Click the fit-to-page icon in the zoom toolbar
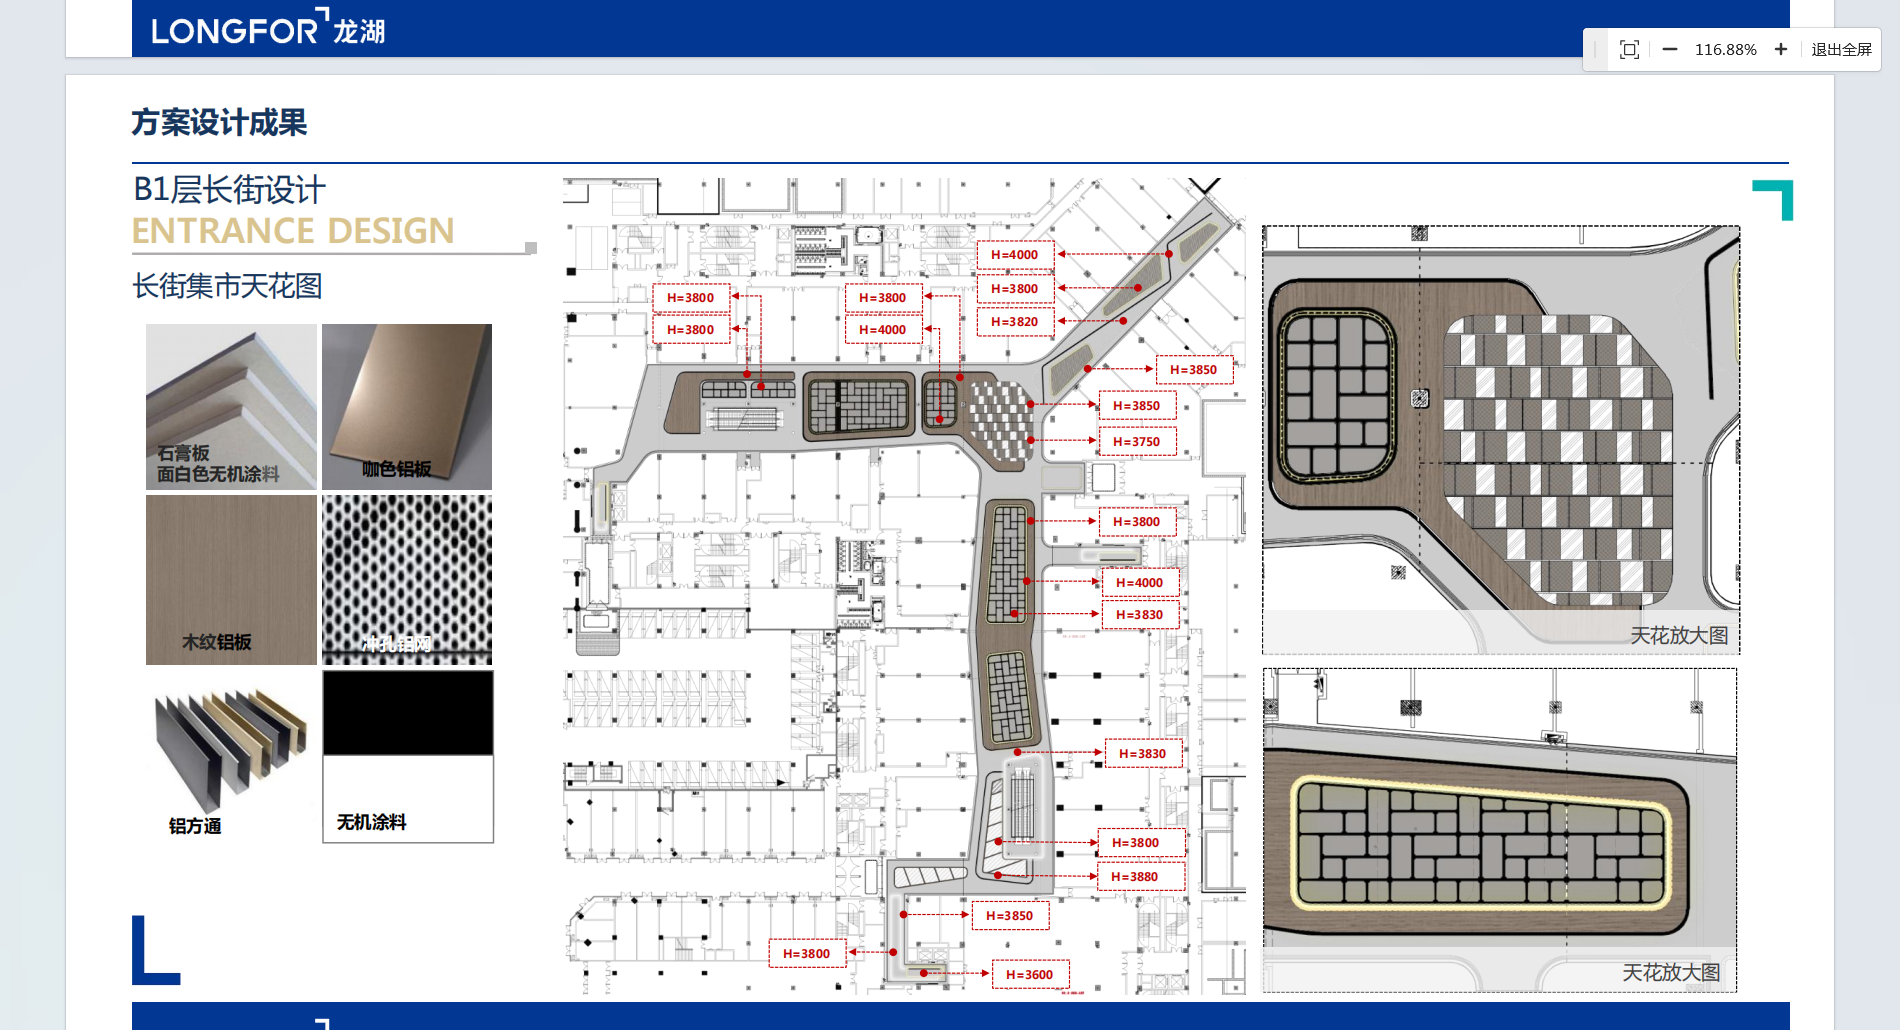 coord(1629,50)
